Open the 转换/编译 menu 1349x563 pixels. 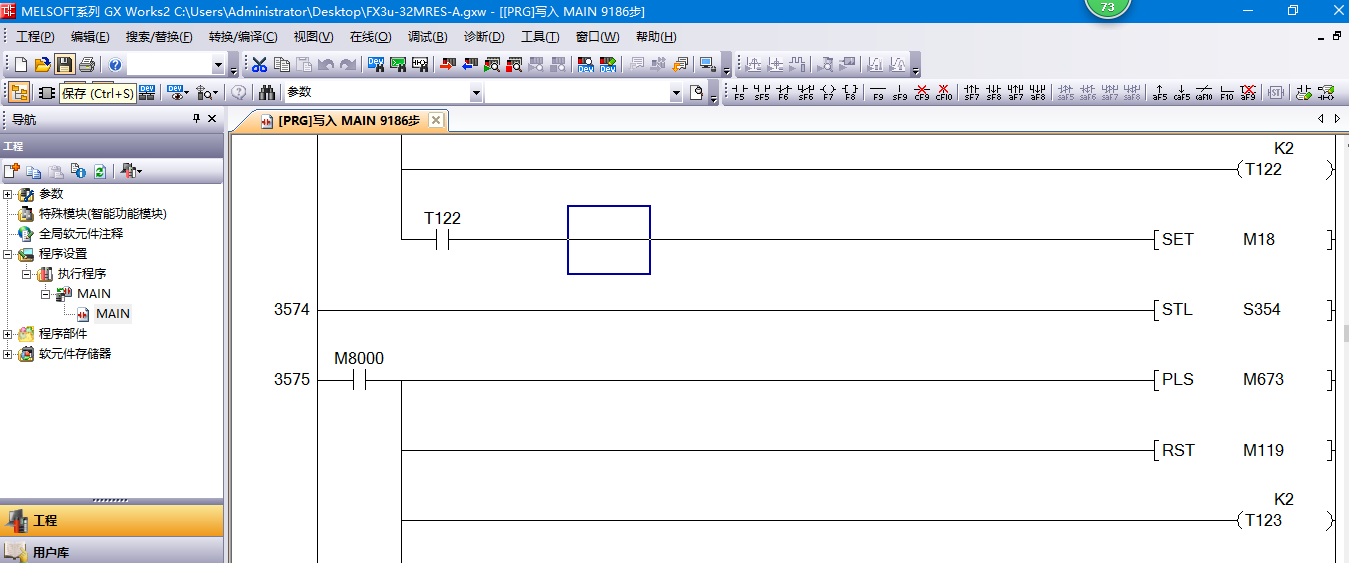coord(243,37)
